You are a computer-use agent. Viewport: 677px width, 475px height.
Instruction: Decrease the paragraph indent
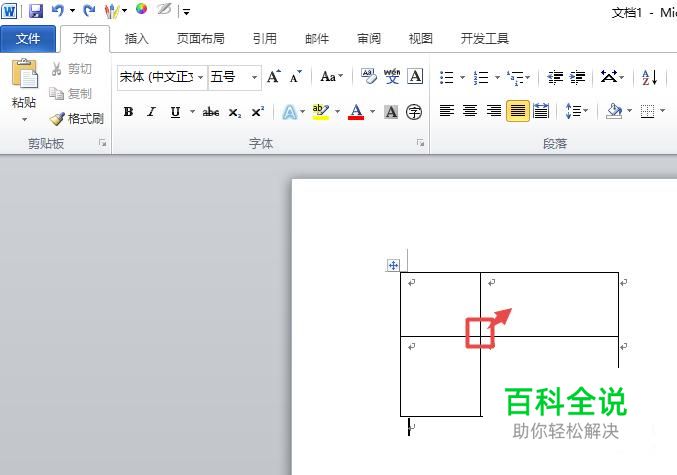tap(555, 77)
